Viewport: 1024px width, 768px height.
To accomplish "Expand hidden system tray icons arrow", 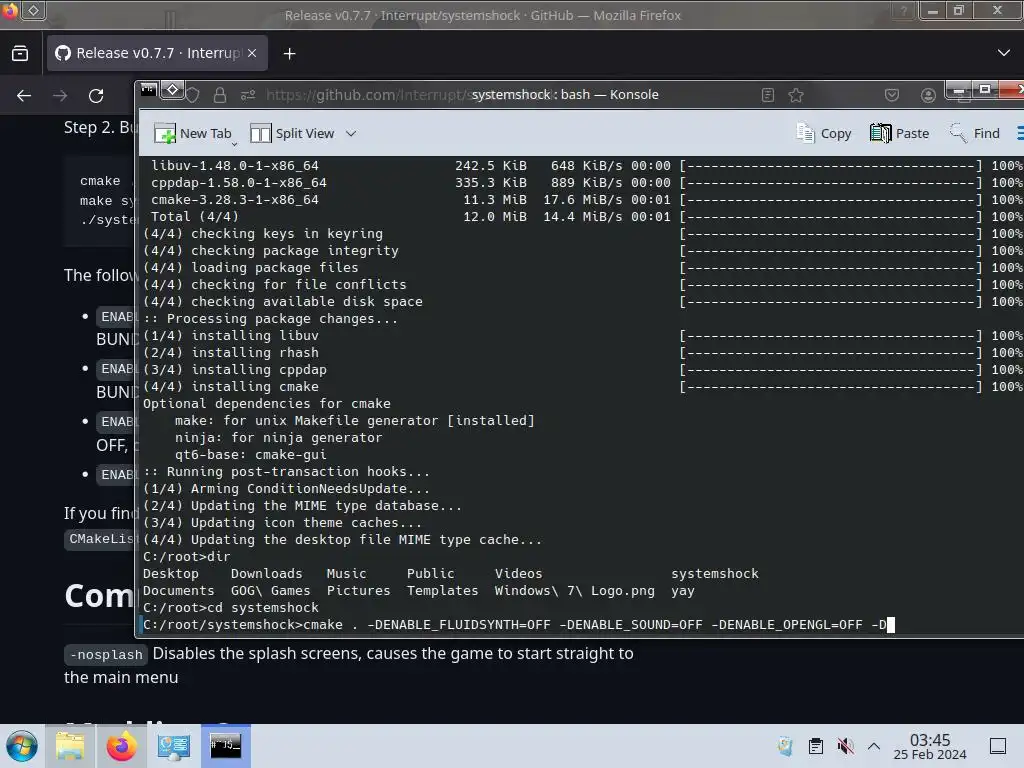I will 874,746.
